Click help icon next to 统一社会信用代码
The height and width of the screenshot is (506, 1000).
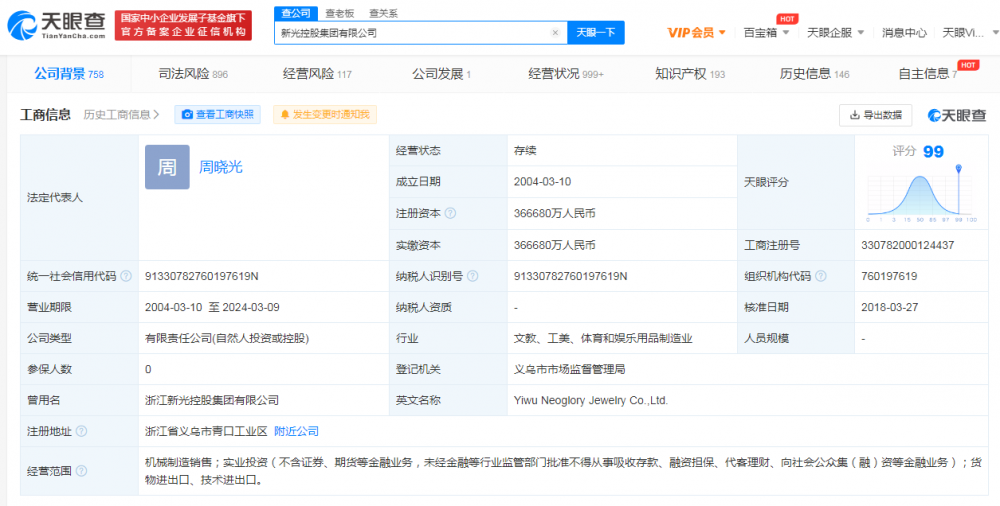coord(126,276)
